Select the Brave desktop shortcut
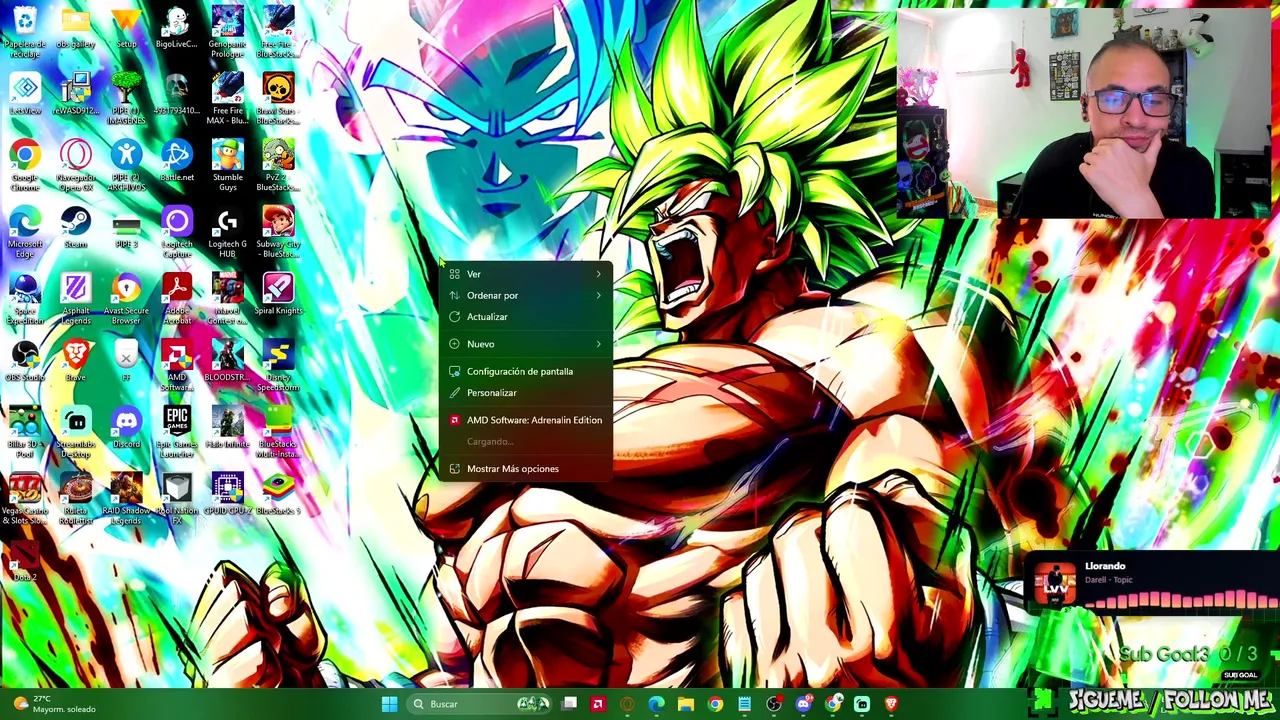The width and height of the screenshot is (1280, 720). [76, 362]
